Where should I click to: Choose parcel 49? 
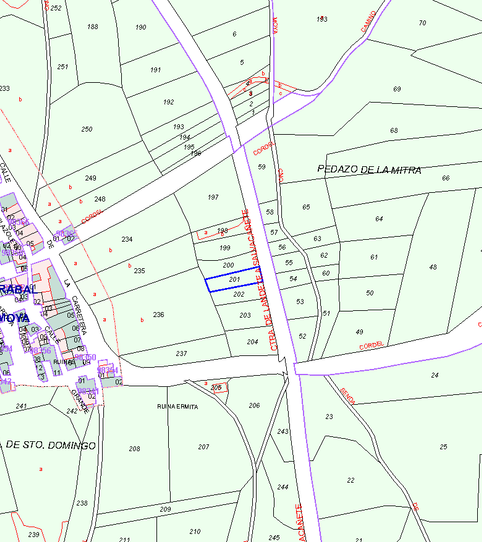pyautogui.click(x=359, y=332)
